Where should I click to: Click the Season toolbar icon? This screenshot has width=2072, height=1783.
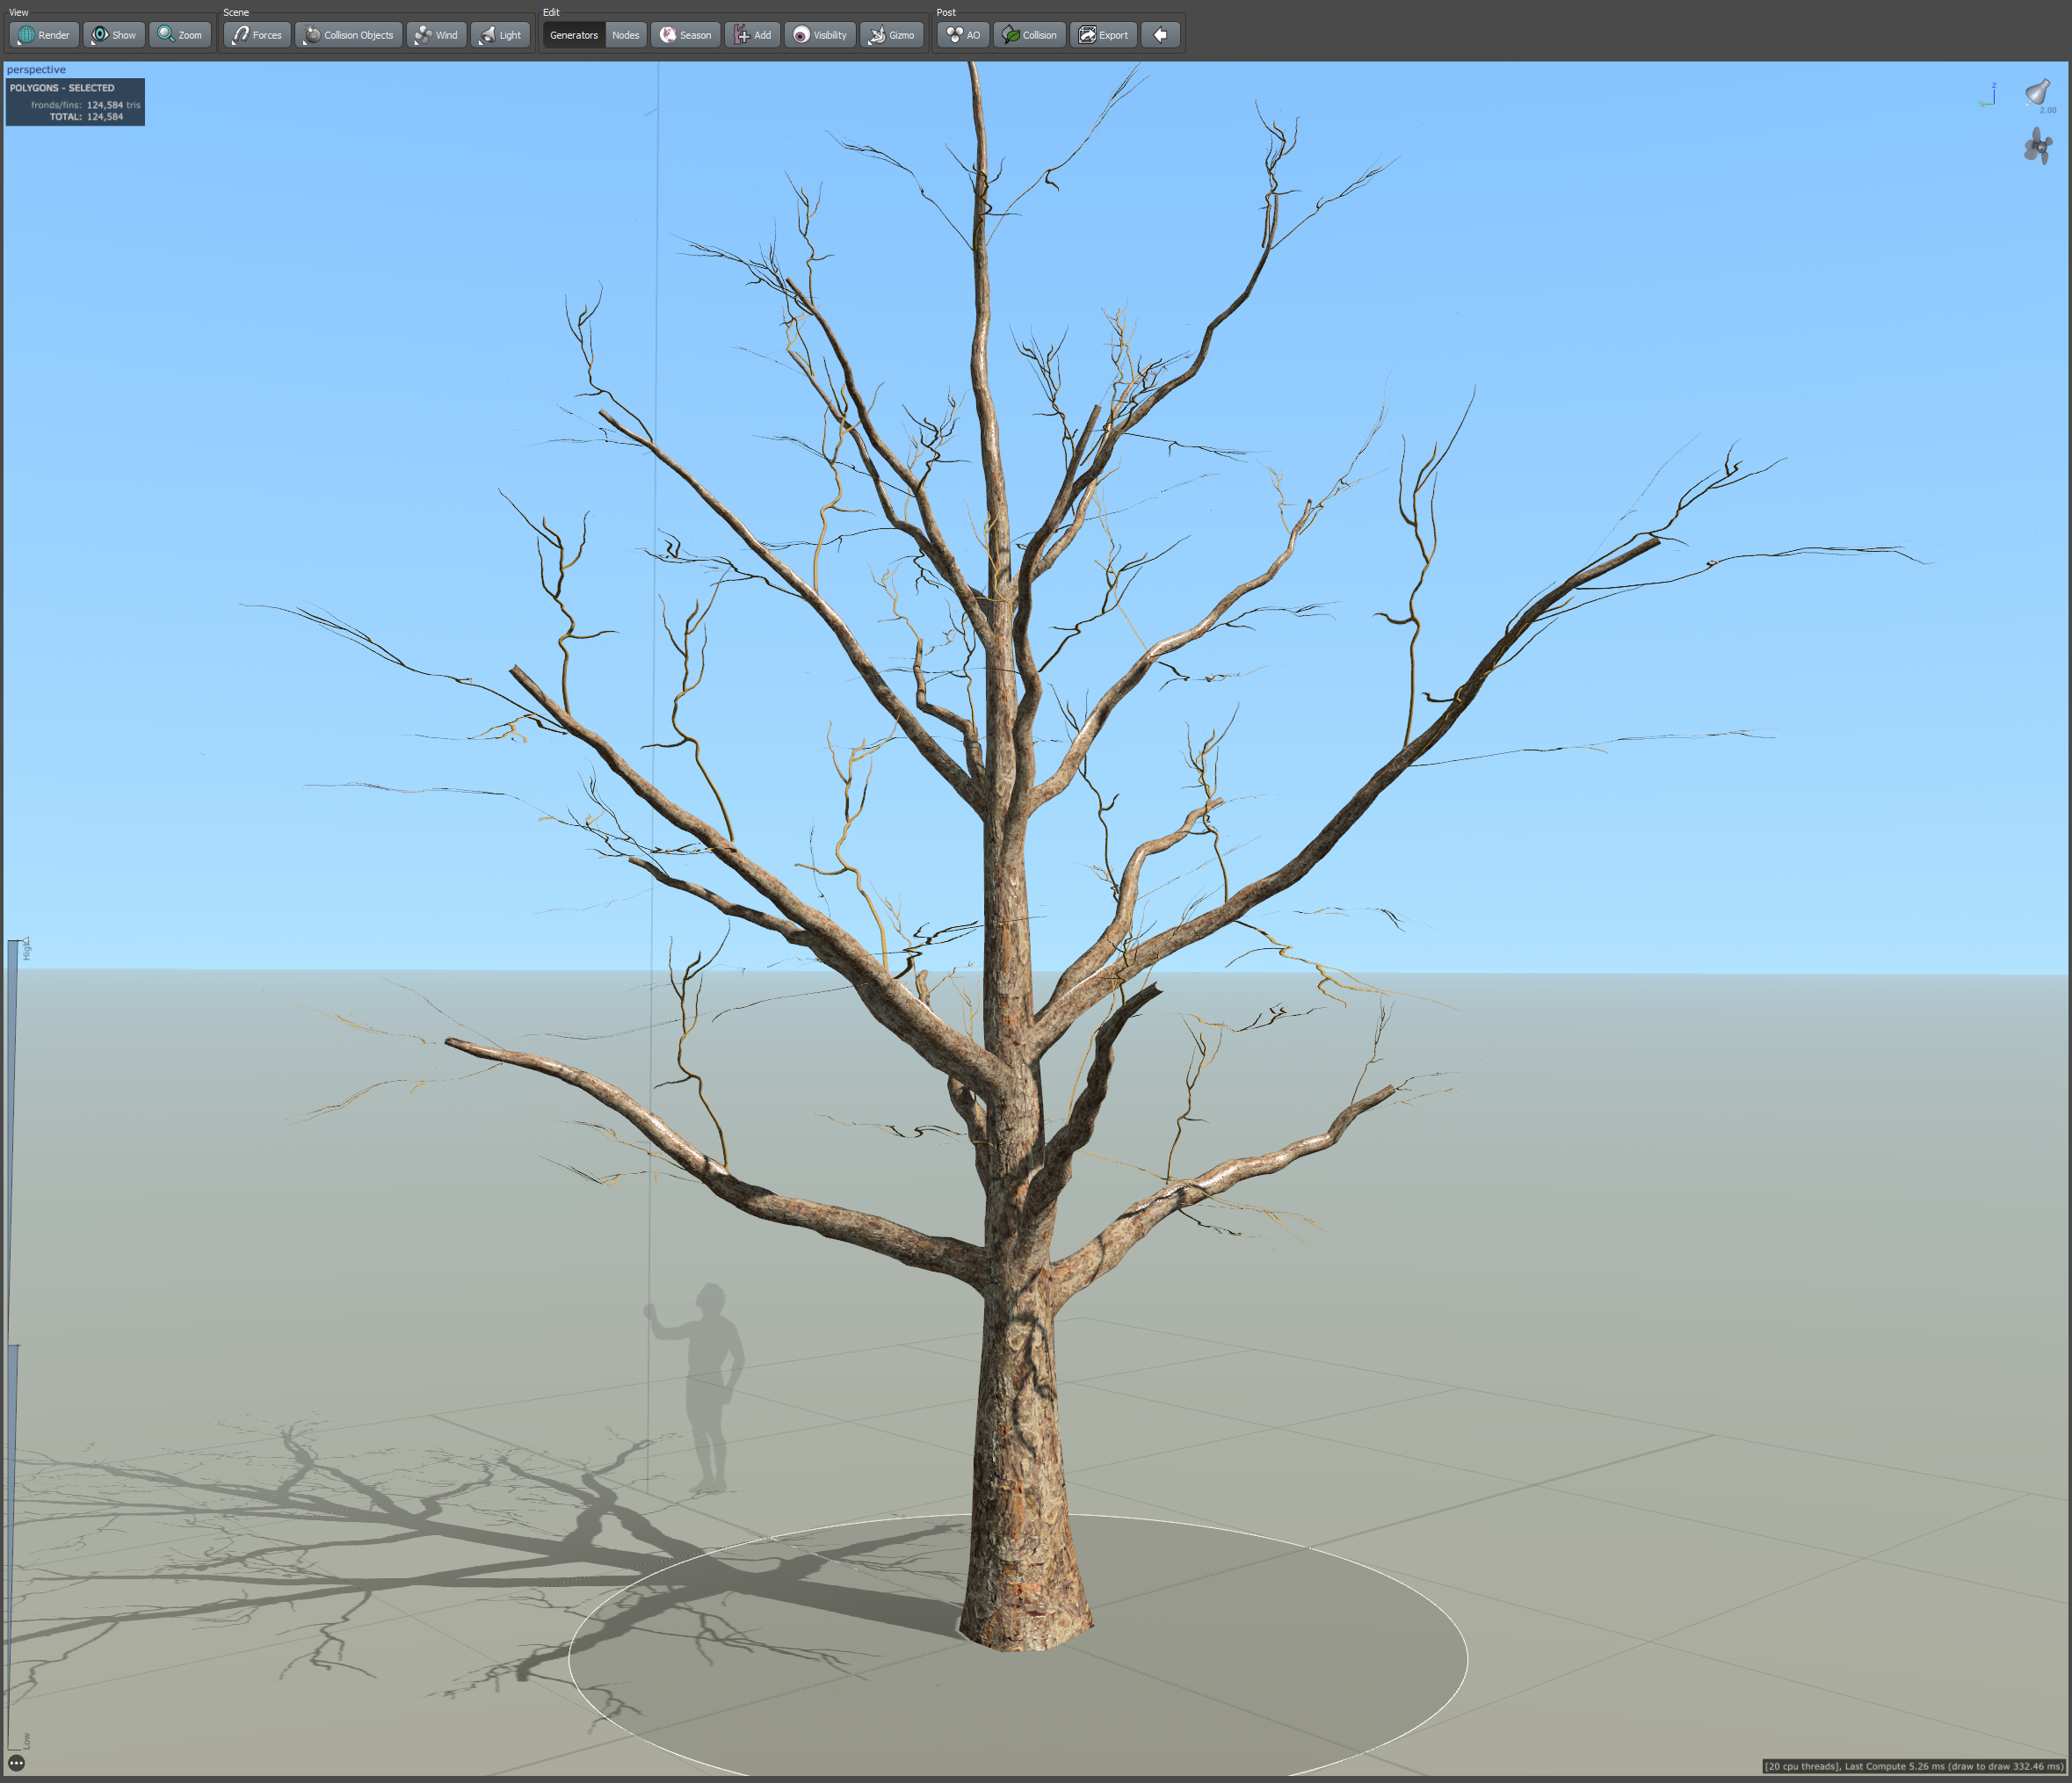685,35
